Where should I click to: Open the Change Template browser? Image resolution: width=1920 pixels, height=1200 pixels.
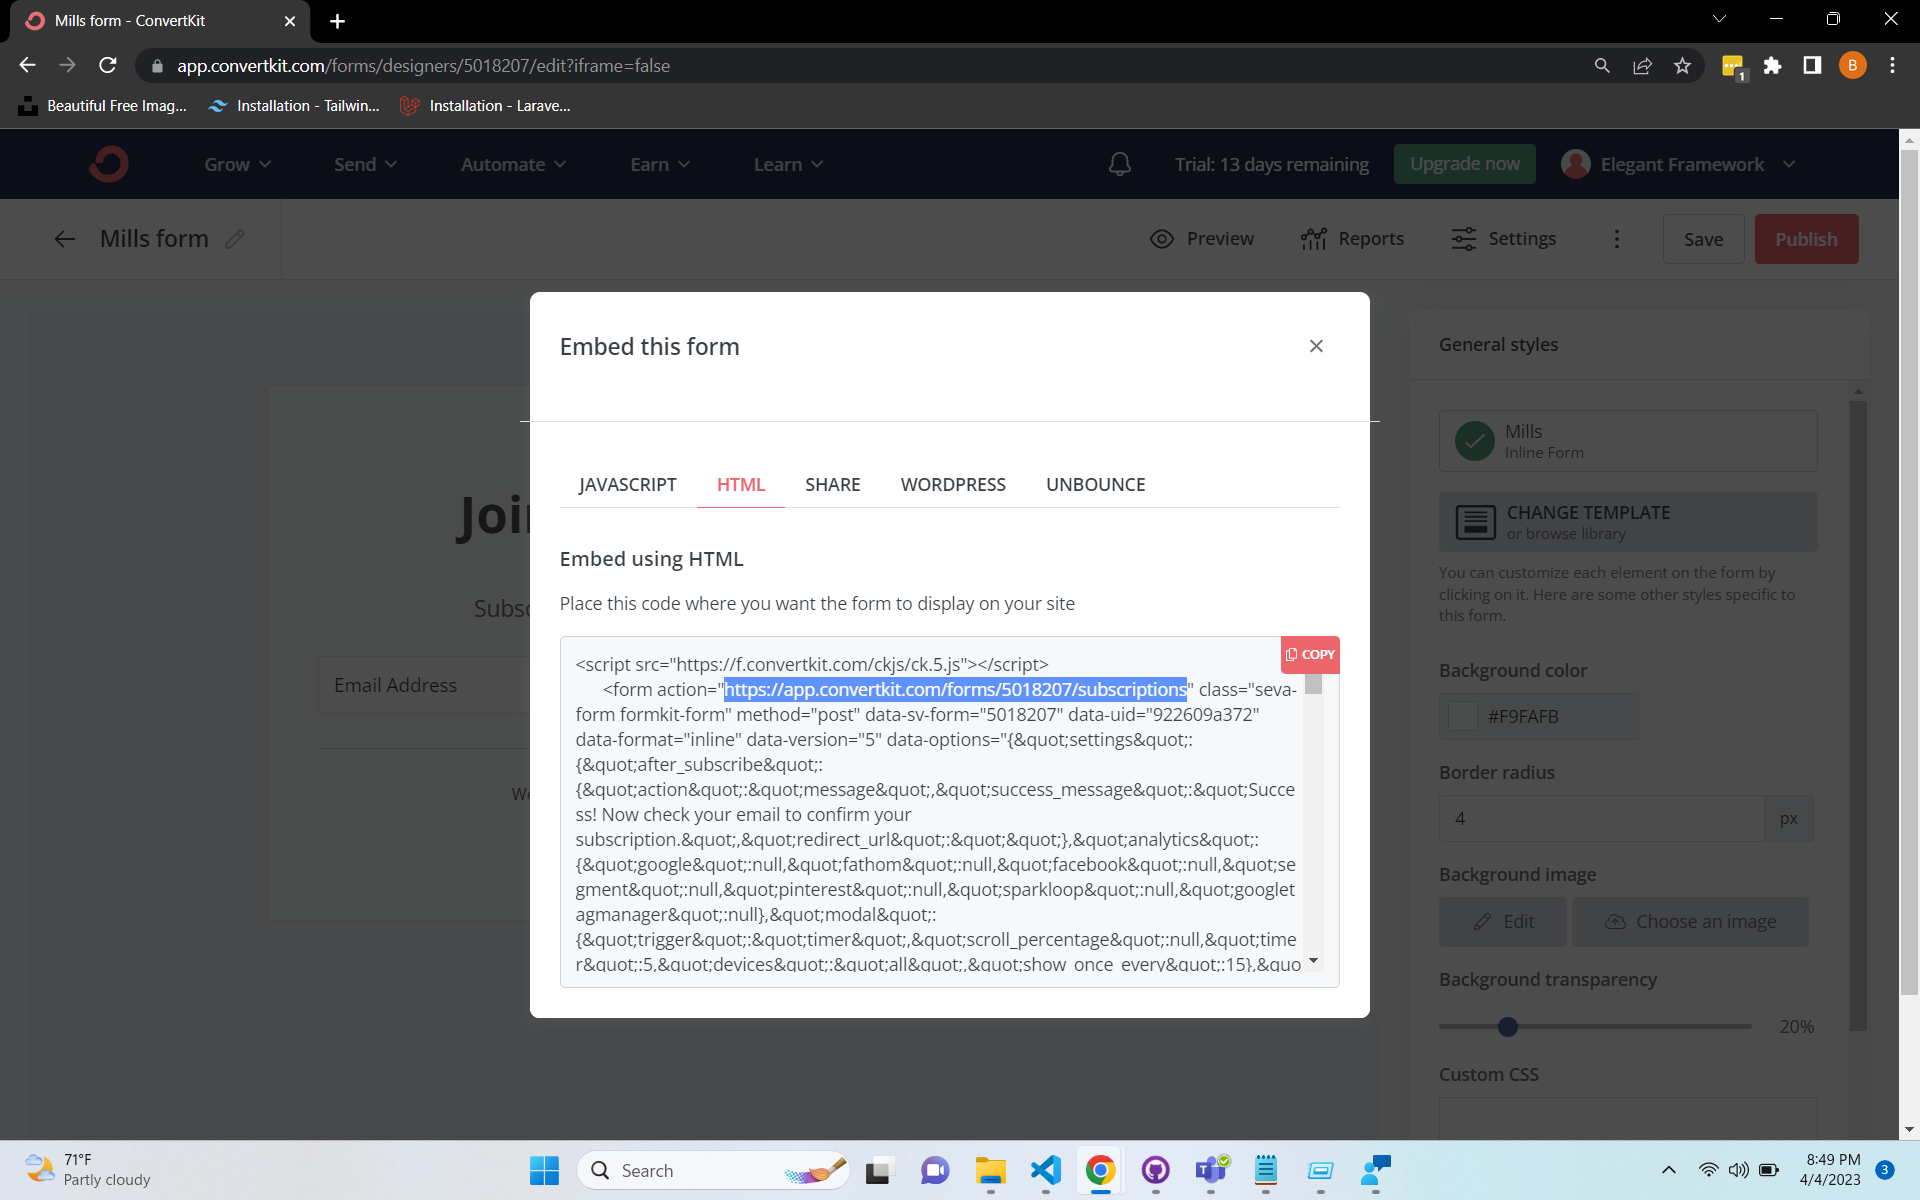[x=1627, y=521]
